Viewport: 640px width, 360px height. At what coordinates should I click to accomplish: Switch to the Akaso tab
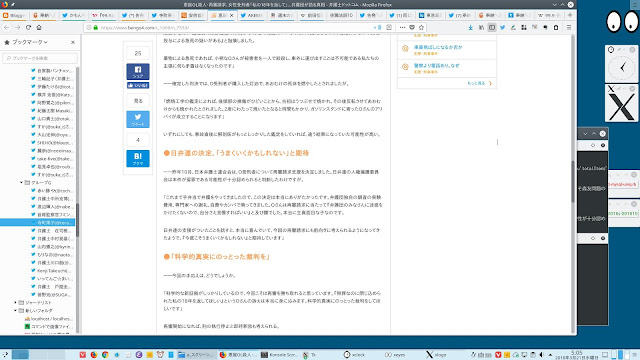point(252,16)
